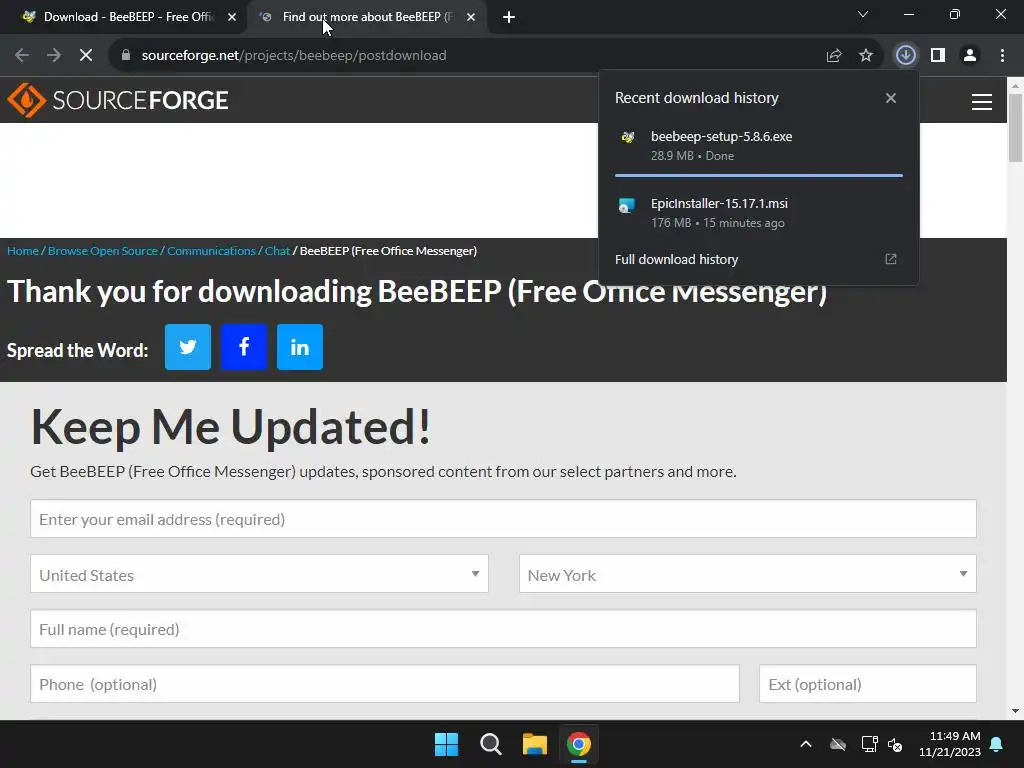1024x768 pixels.
Task: Expand the New York state dropdown
Action: tap(747, 574)
